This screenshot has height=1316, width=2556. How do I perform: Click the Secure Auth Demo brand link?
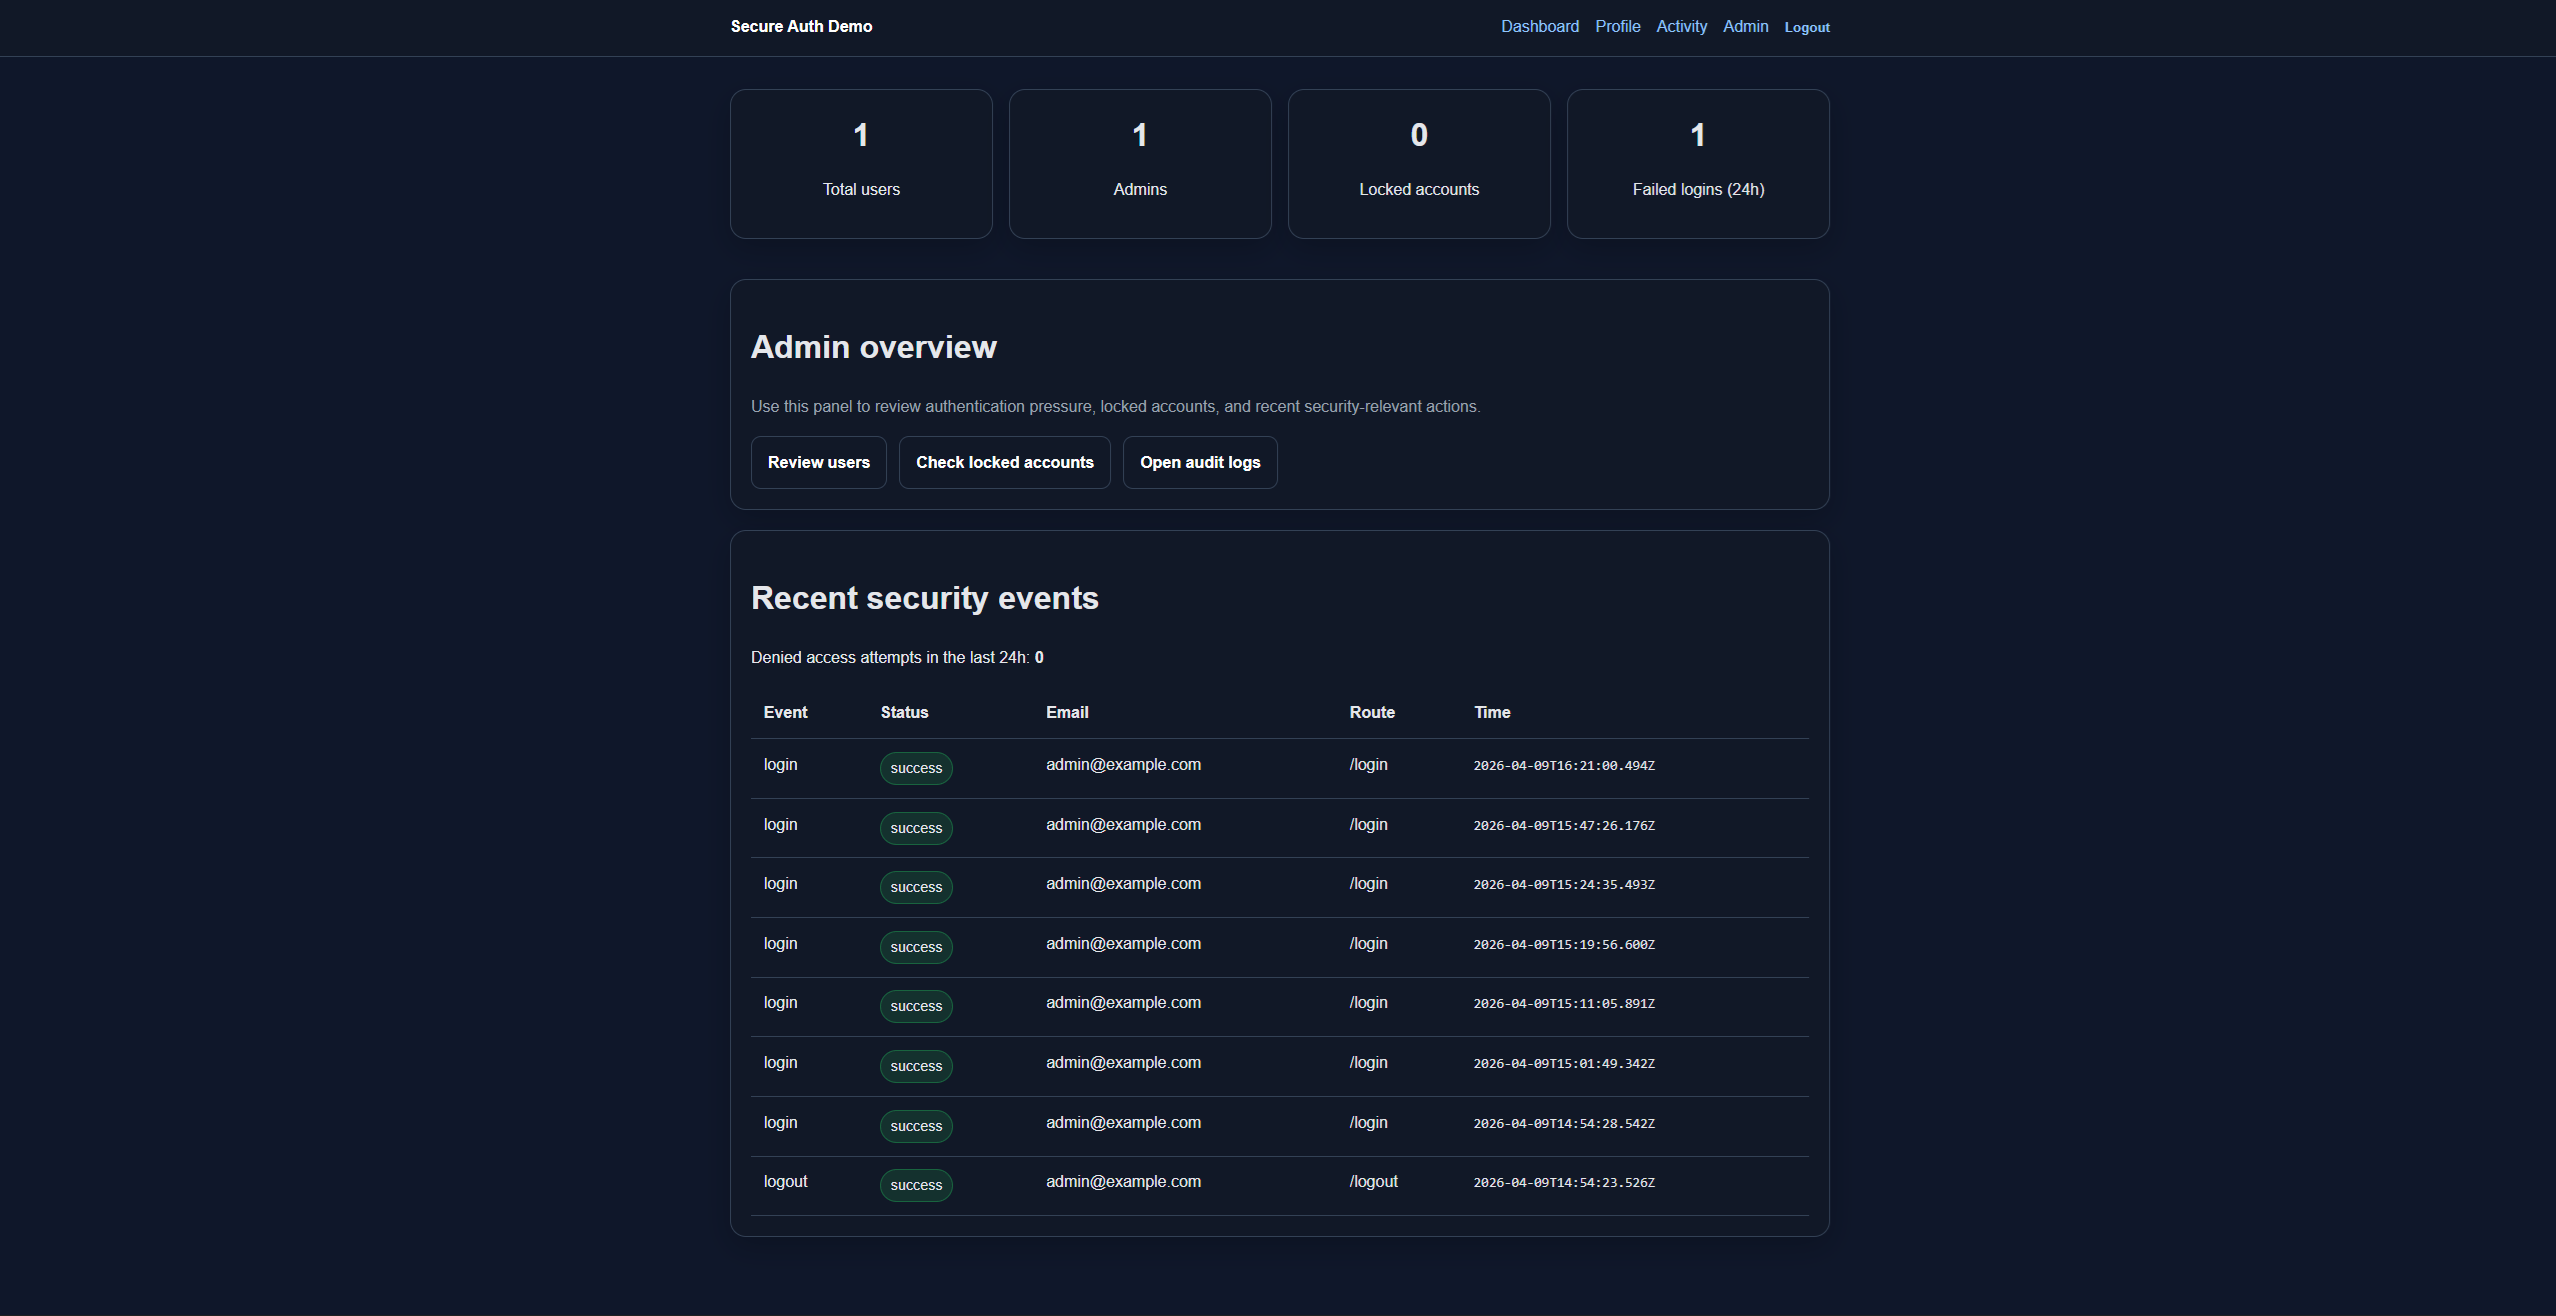800,26
